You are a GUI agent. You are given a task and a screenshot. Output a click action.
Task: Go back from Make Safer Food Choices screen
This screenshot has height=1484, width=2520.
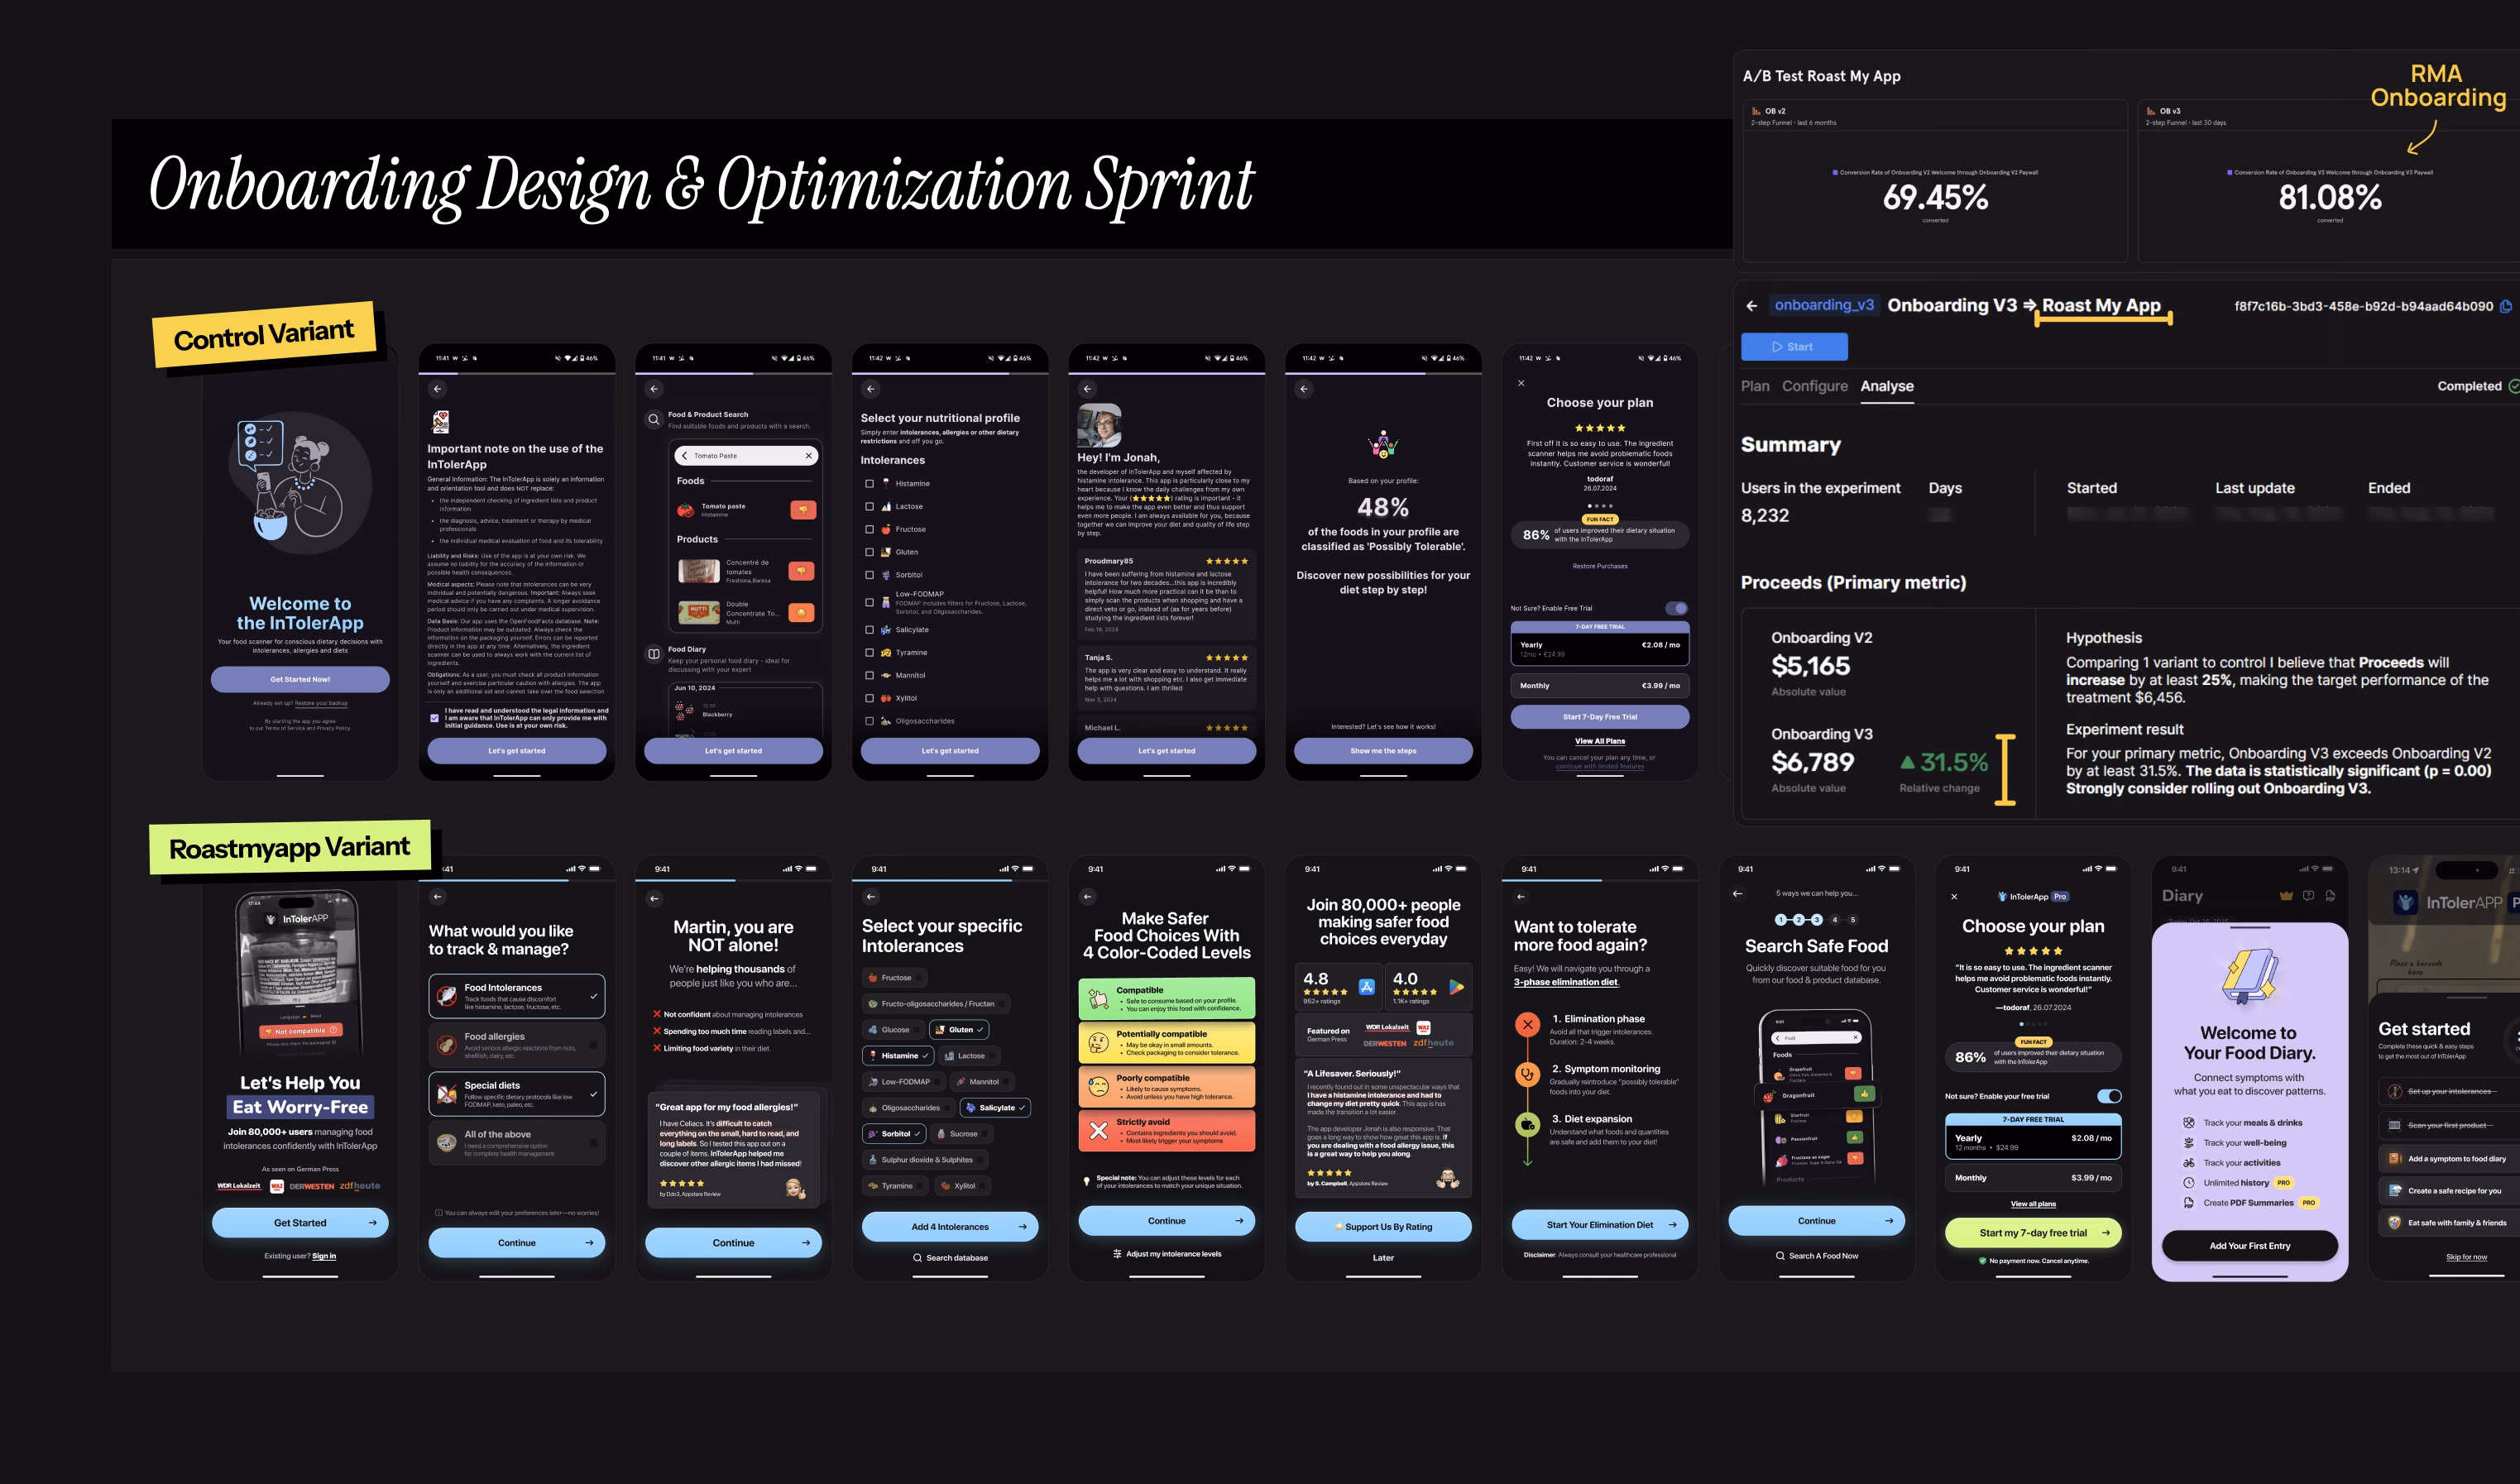click(x=1088, y=897)
